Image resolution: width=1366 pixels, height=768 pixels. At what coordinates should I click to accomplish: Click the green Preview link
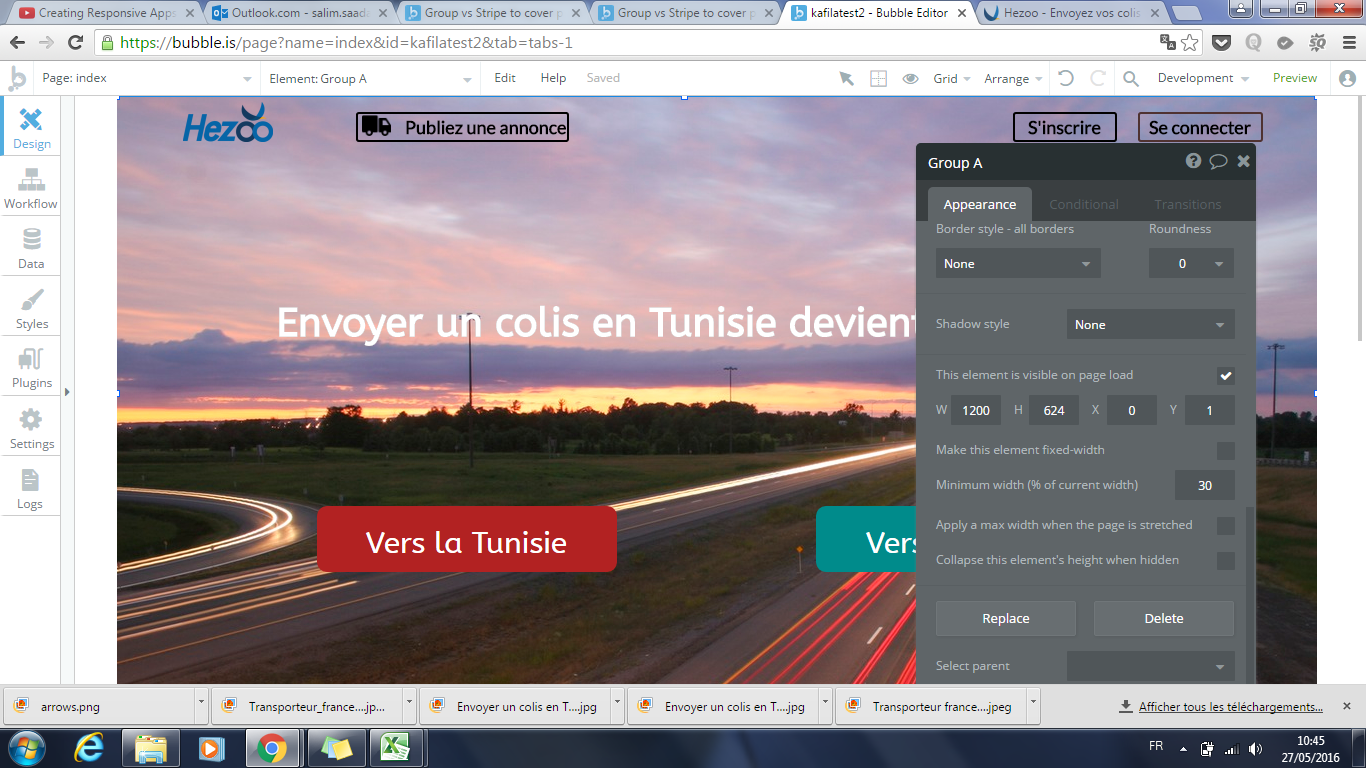tap(1295, 78)
